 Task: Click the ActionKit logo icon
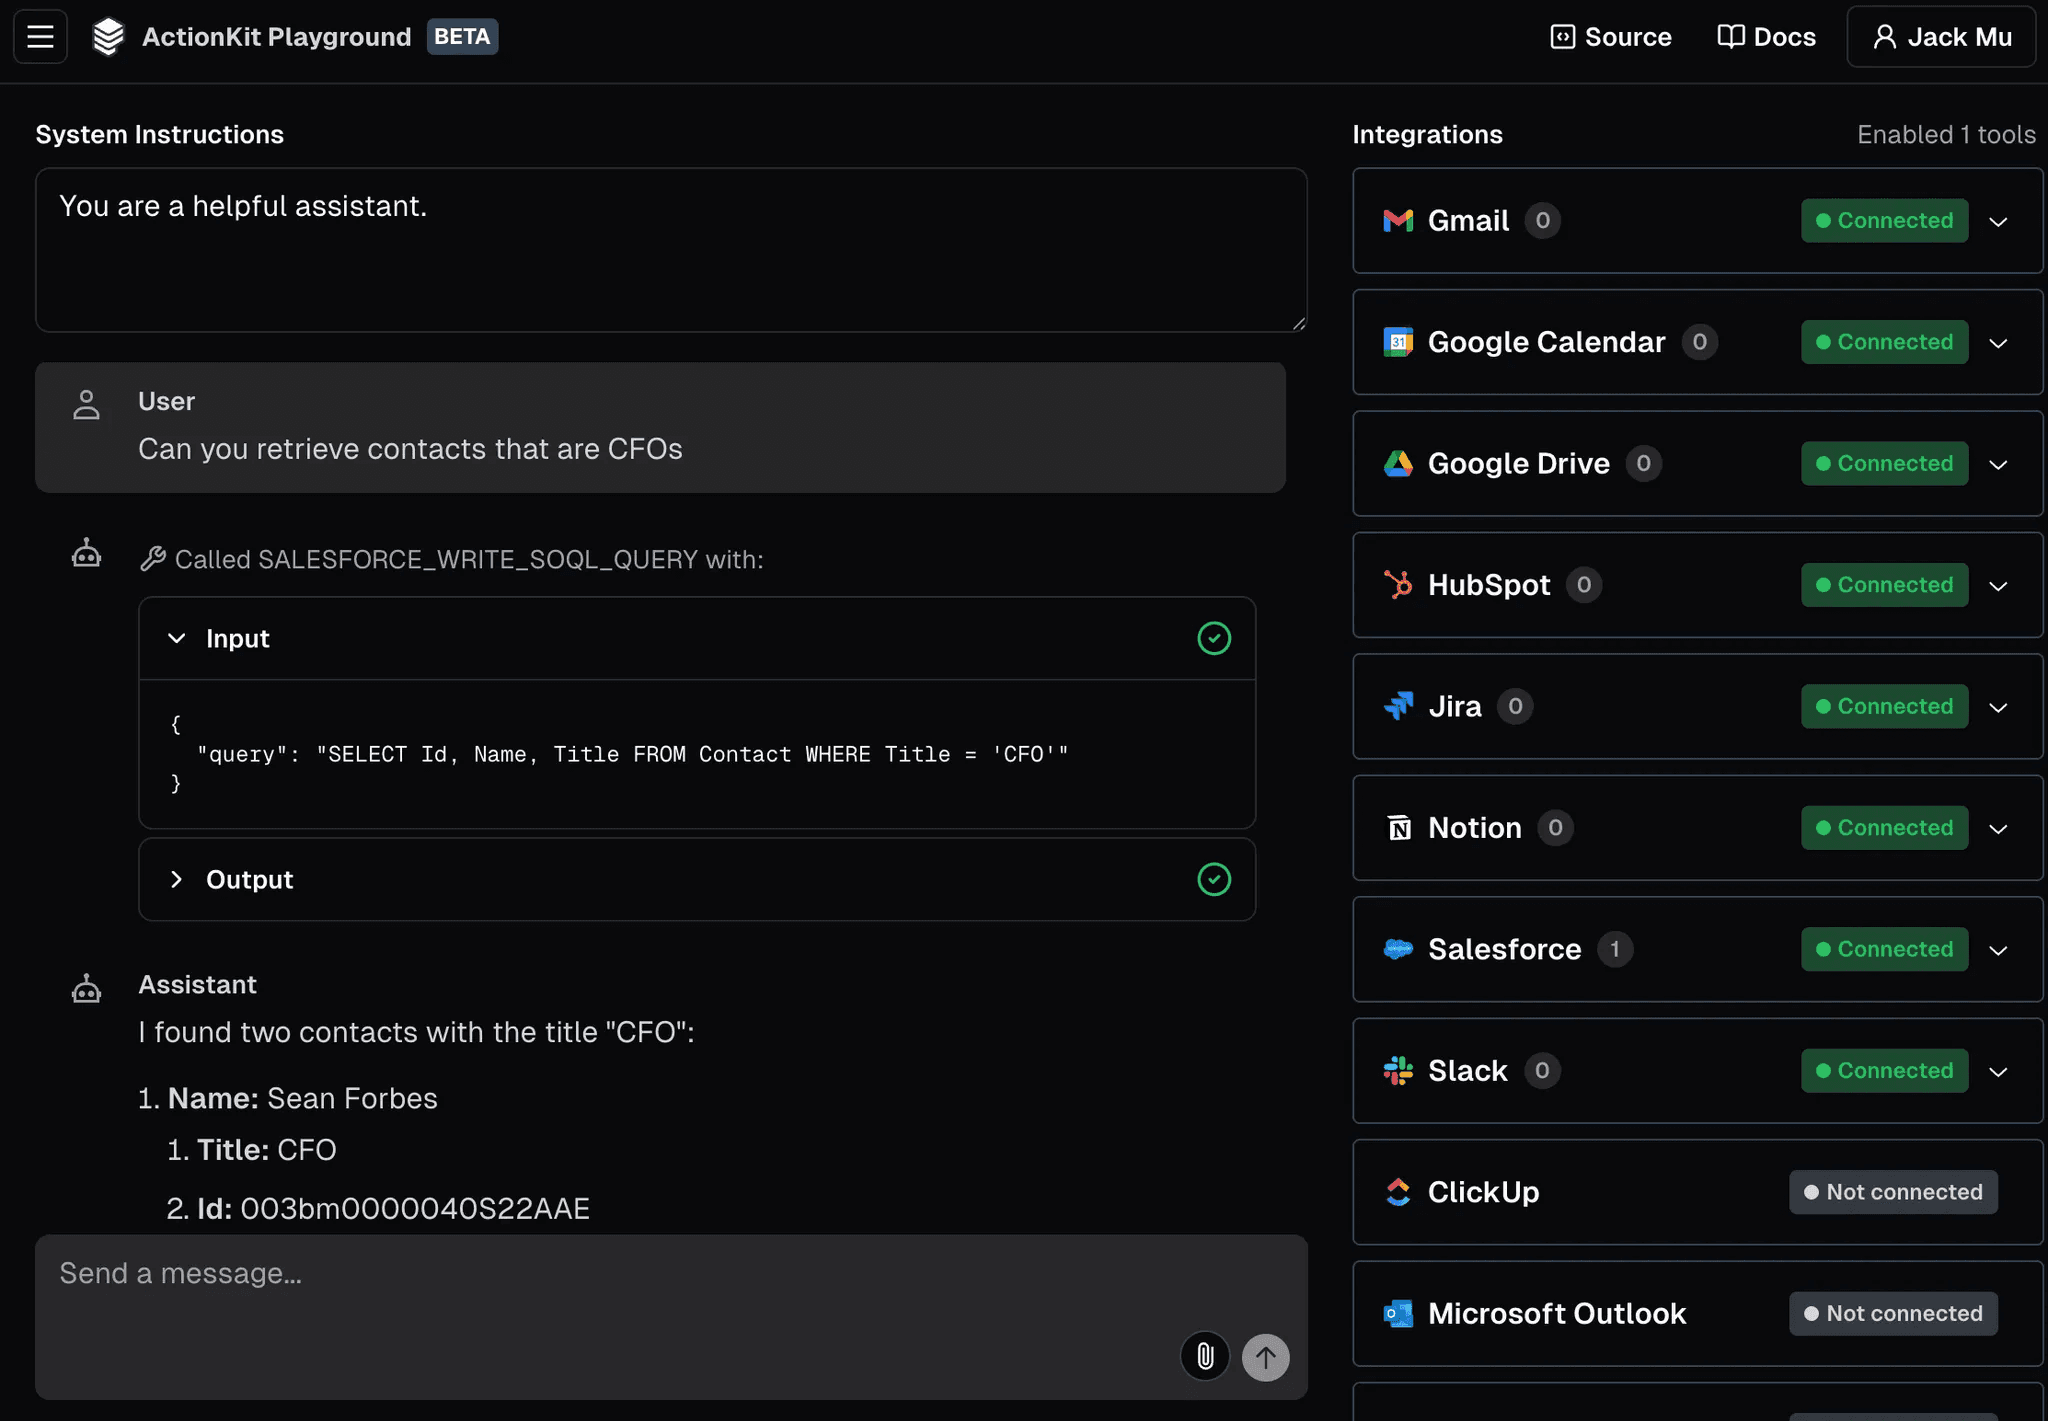108,37
